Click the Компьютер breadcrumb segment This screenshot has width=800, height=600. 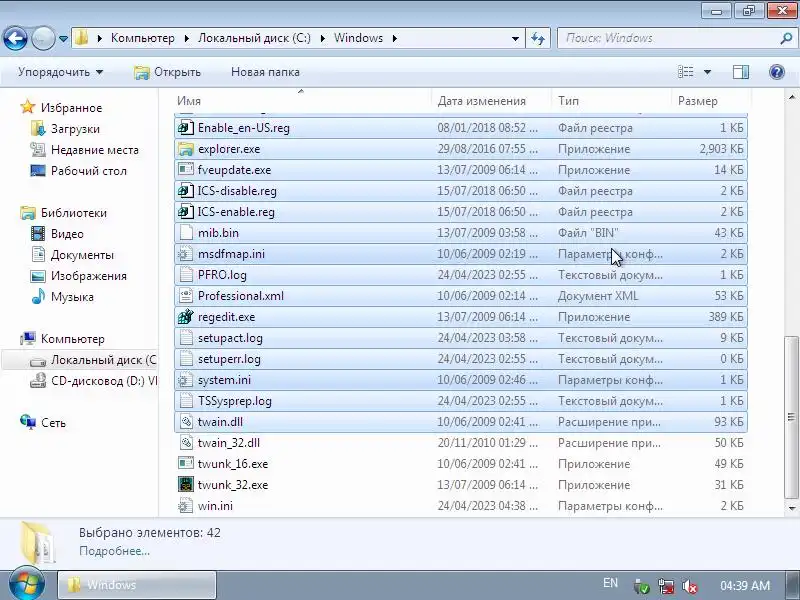pos(142,38)
